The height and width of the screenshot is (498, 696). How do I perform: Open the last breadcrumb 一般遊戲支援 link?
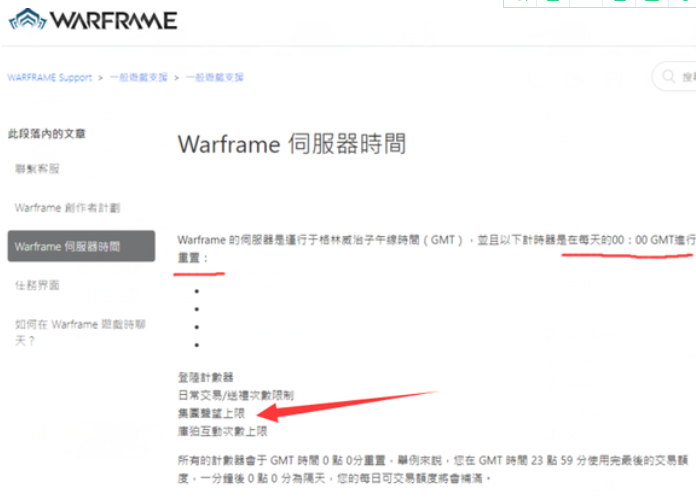click(x=214, y=78)
